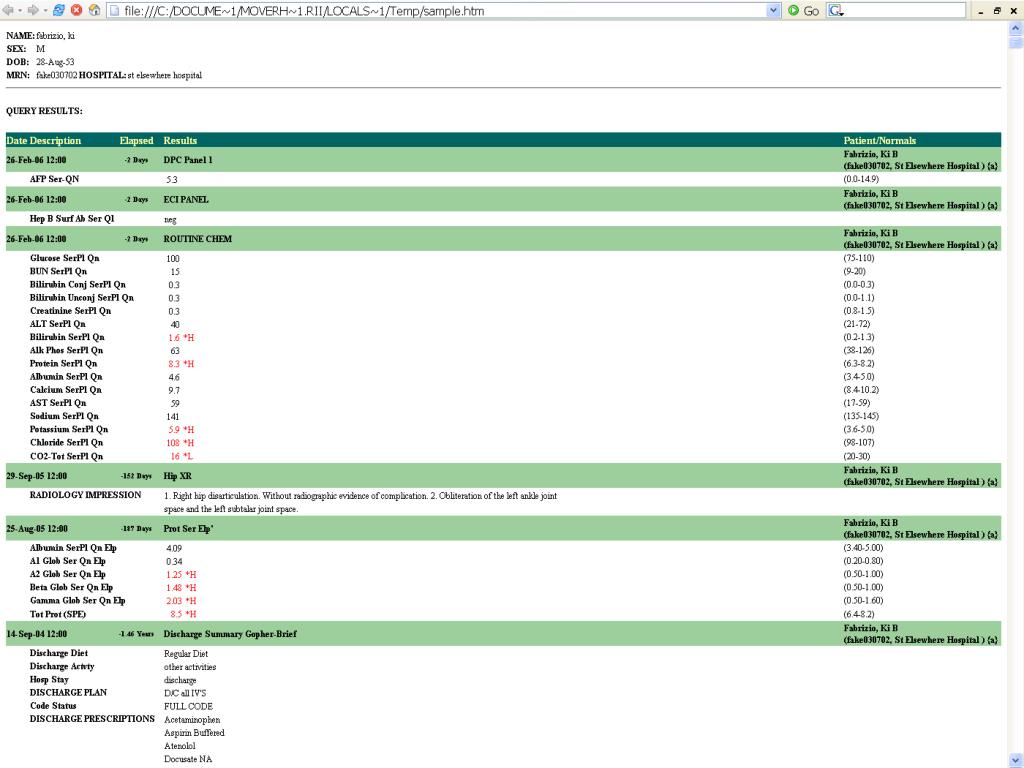Click 'Acetaminophen' in the prescriptions list
1024x768 pixels.
point(192,720)
